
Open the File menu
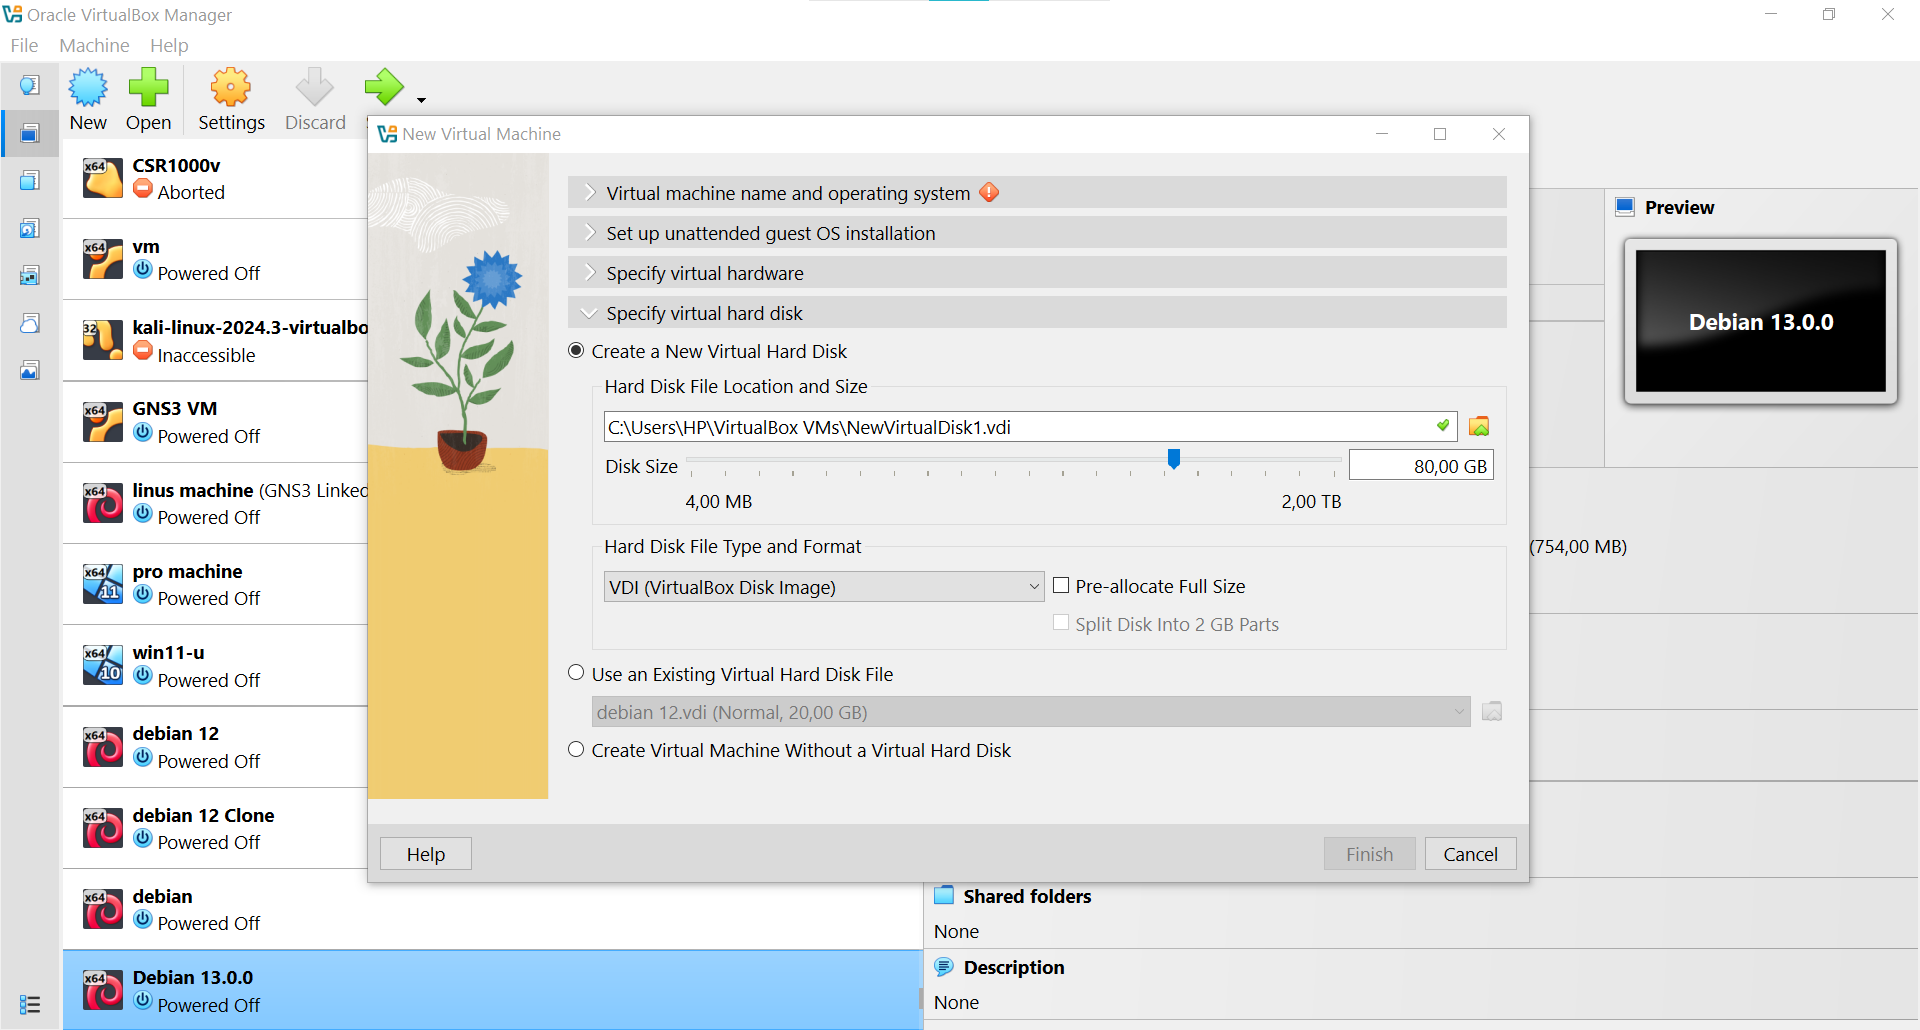pyautogui.click(x=24, y=45)
